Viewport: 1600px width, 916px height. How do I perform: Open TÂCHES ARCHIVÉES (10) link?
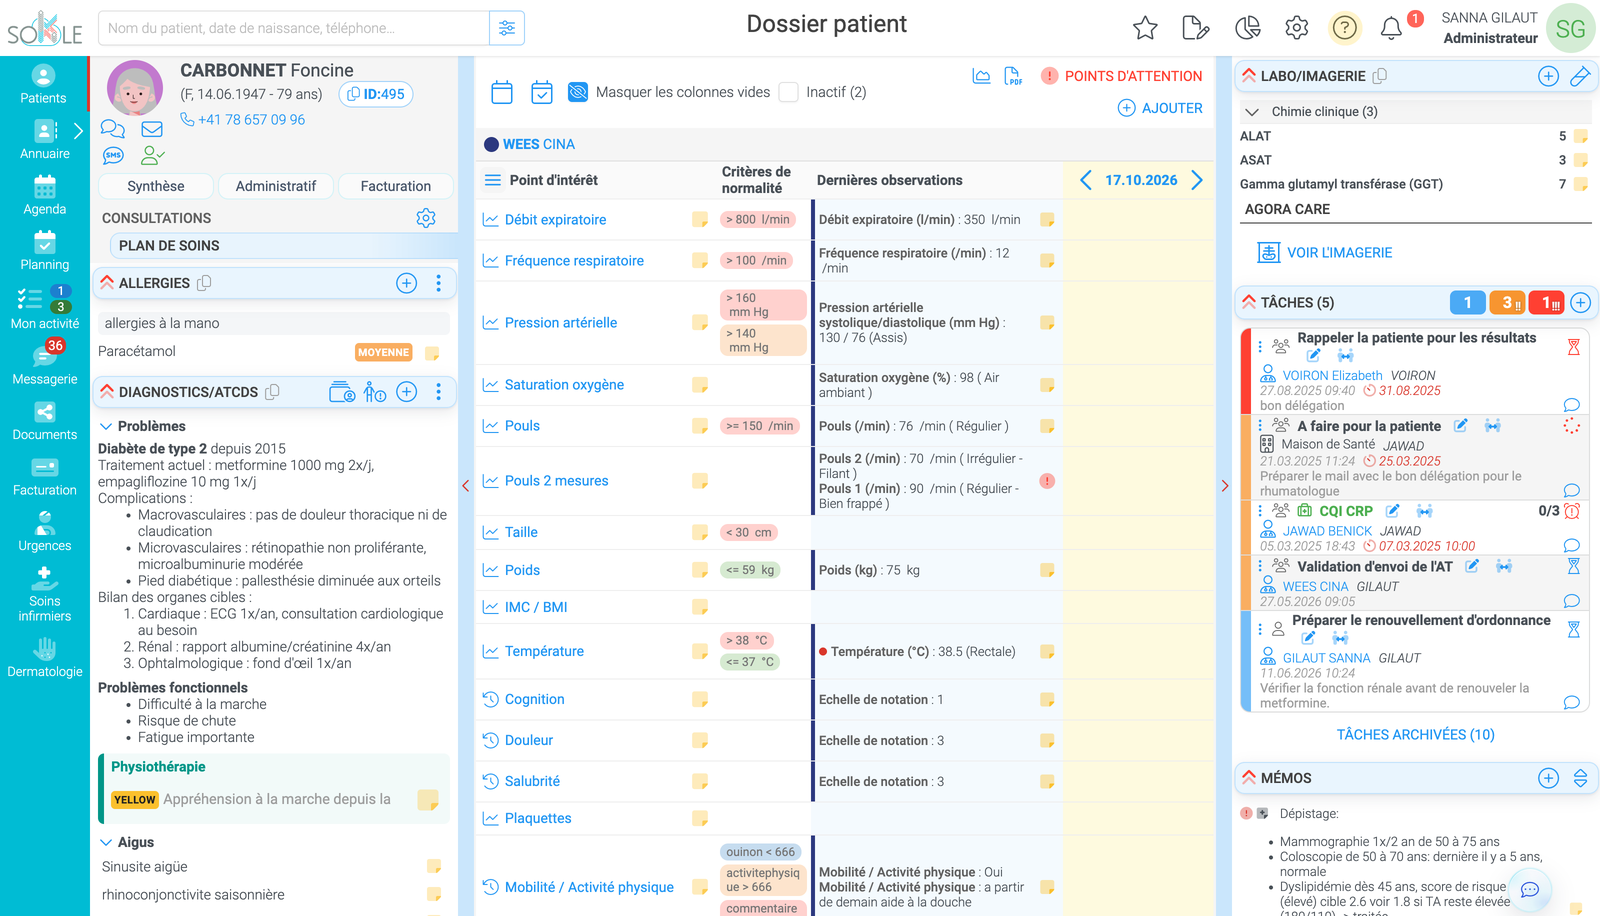coord(1416,734)
